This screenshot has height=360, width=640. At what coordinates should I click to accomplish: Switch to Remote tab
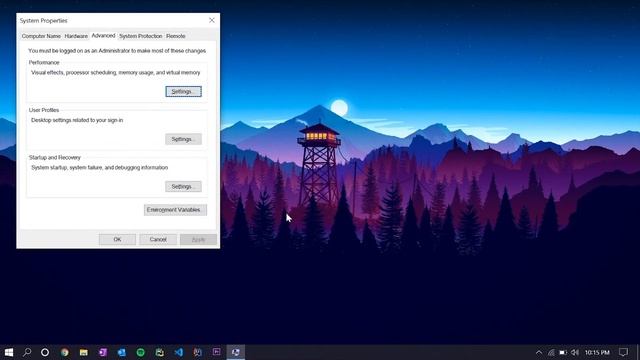176,36
